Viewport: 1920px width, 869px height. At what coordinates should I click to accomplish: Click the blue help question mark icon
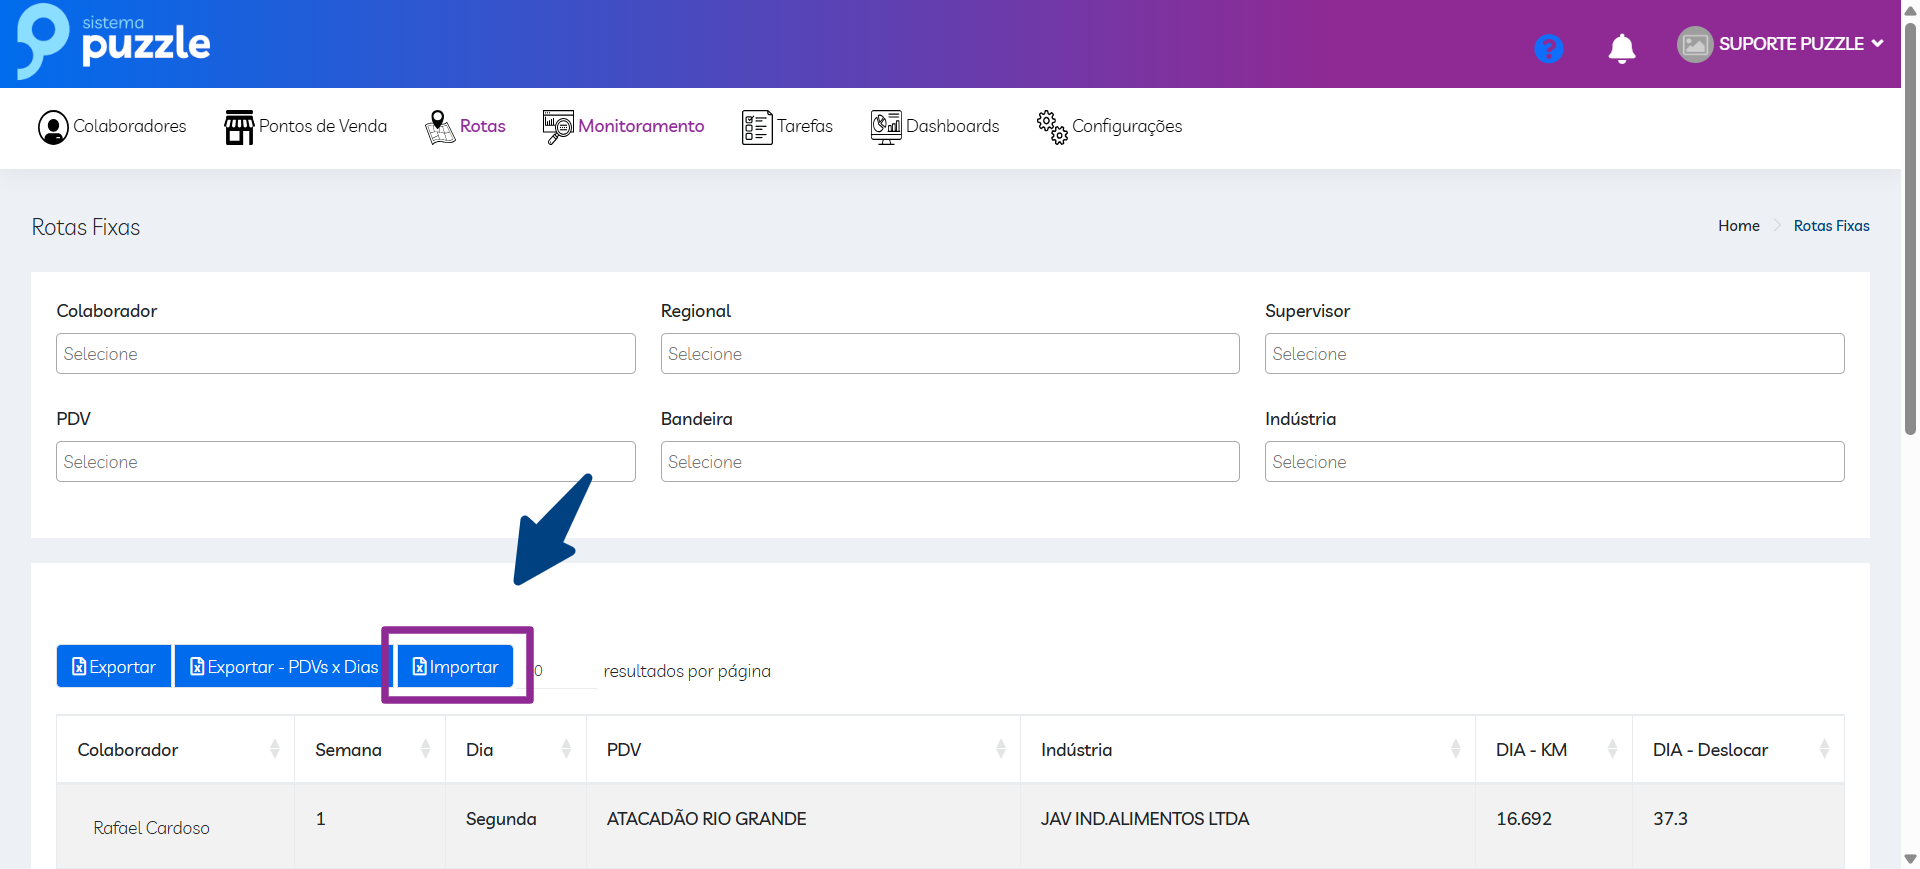tap(1548, 48)
